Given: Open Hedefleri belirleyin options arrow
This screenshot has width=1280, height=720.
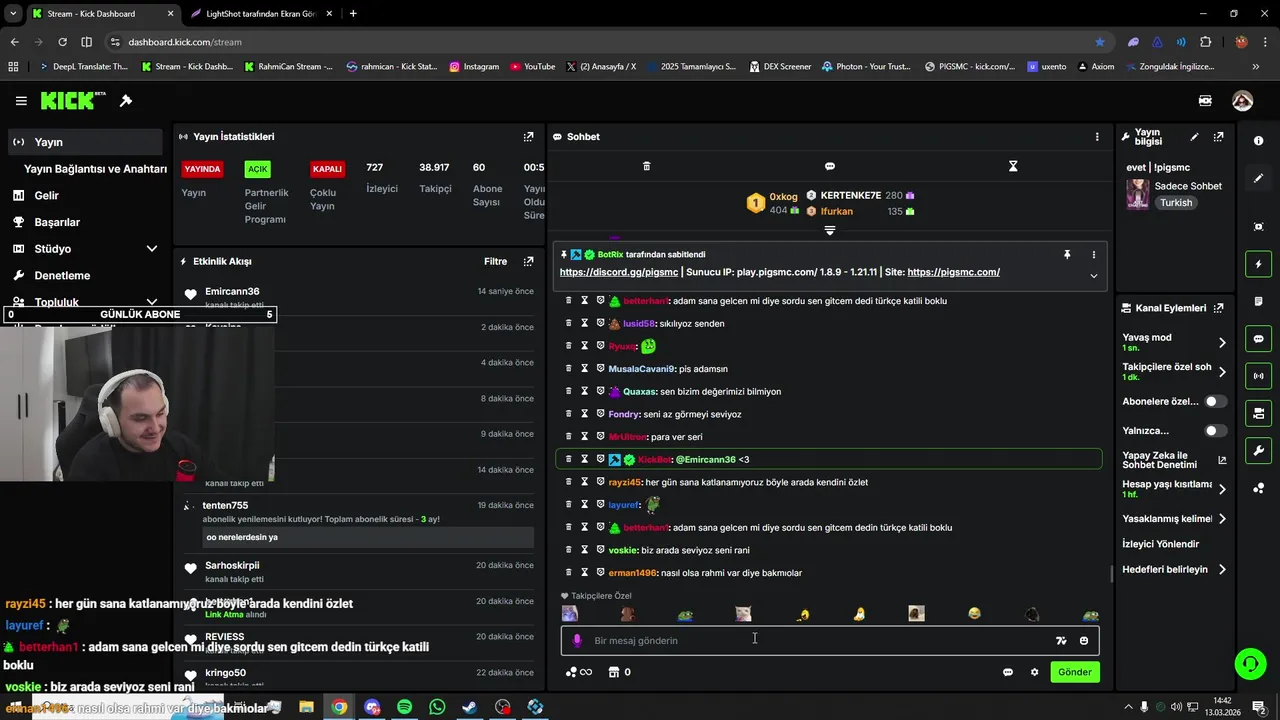Looking at the screenshot, I should click(1222, 570).
